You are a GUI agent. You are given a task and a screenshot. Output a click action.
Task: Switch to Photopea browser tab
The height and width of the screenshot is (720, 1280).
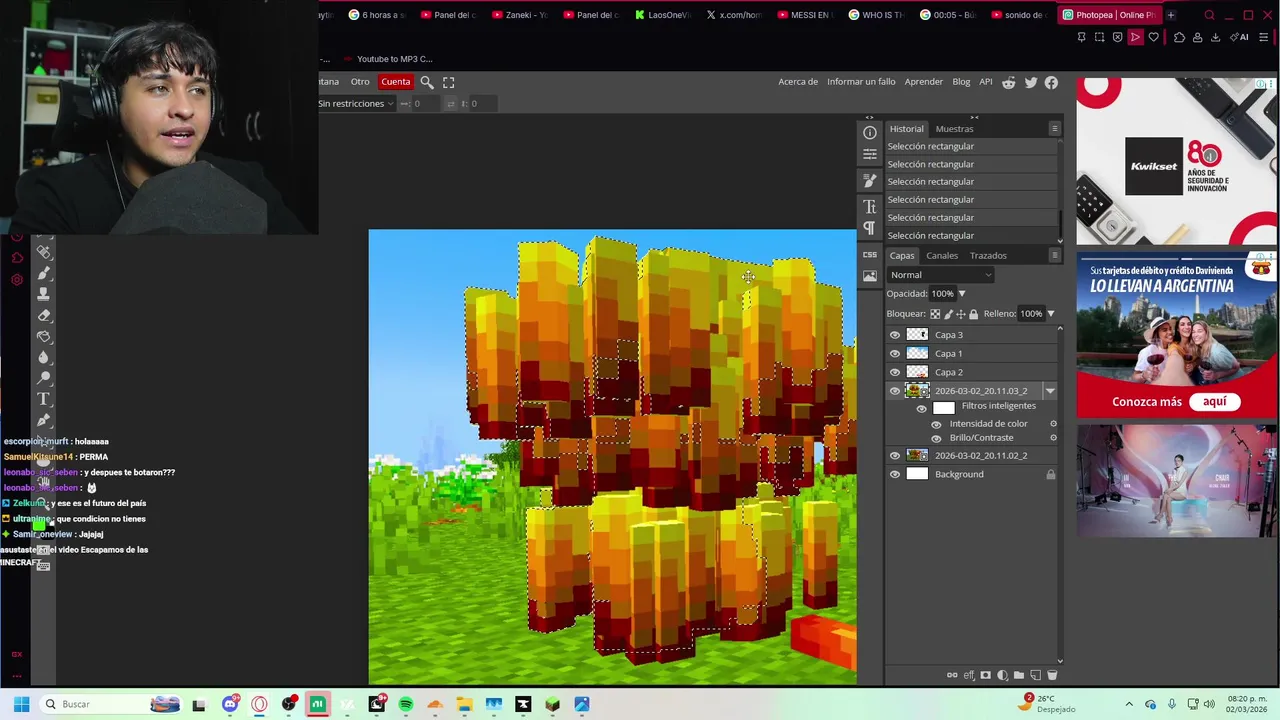pyautogui.click(x=1108, y=15)
